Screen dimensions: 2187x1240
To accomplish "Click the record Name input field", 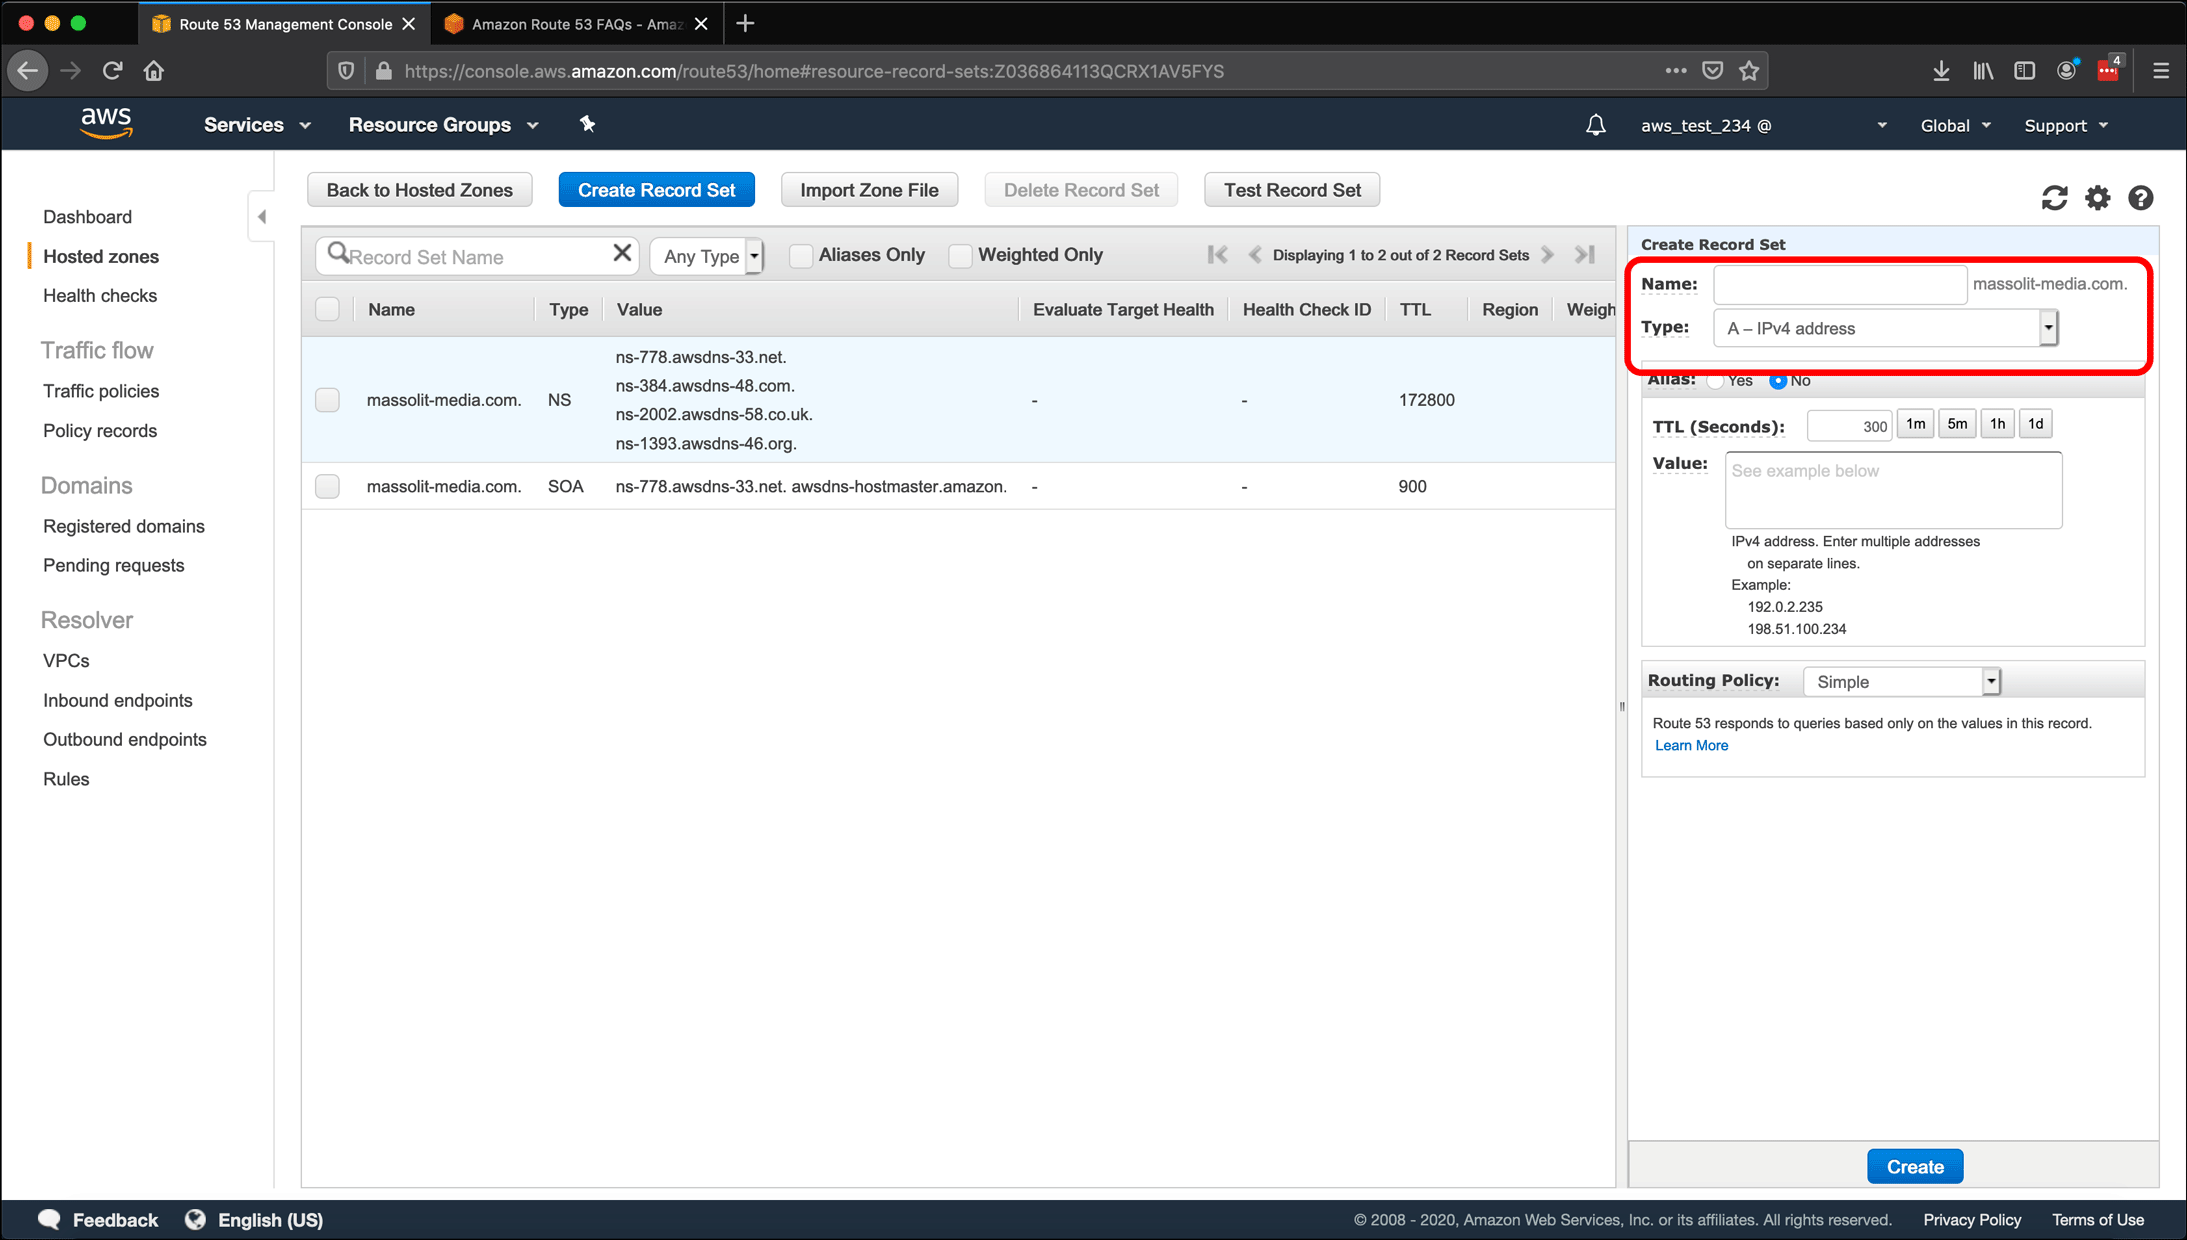I will (1840, 284).
